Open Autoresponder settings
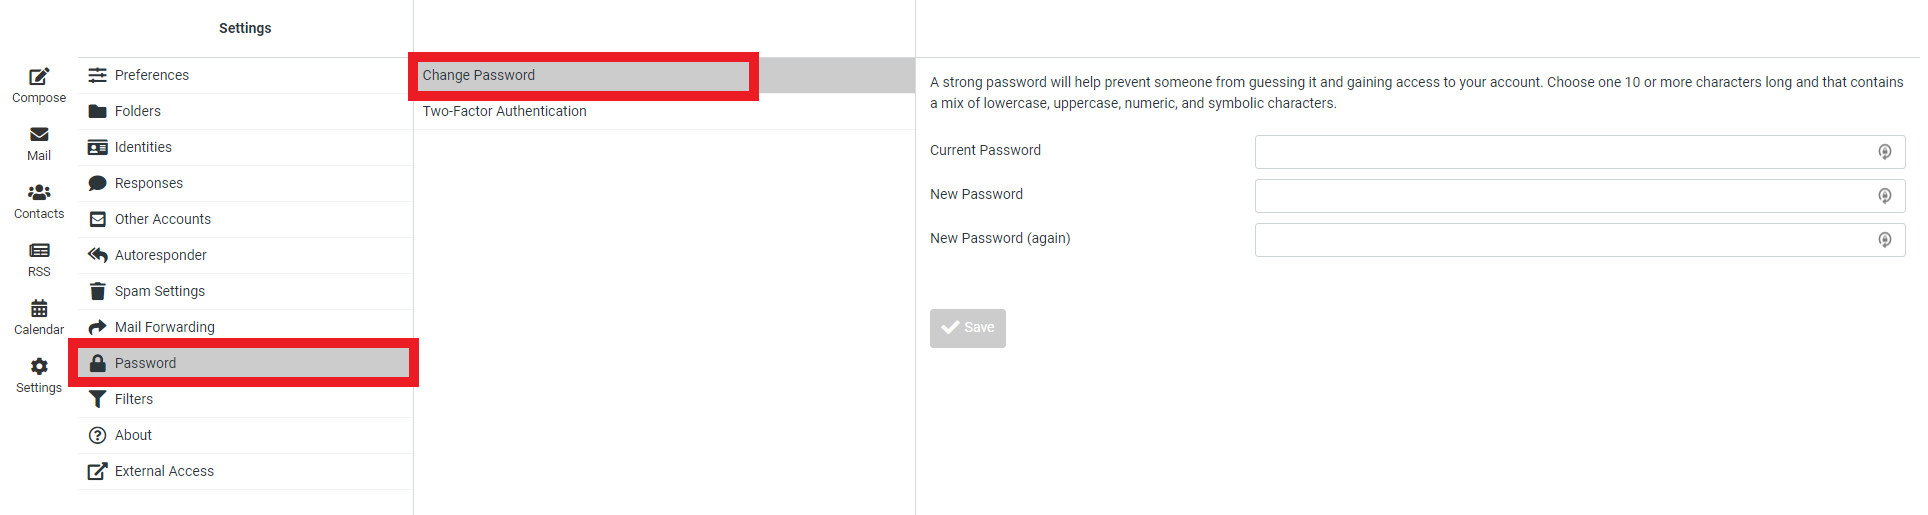 [245, 255]
